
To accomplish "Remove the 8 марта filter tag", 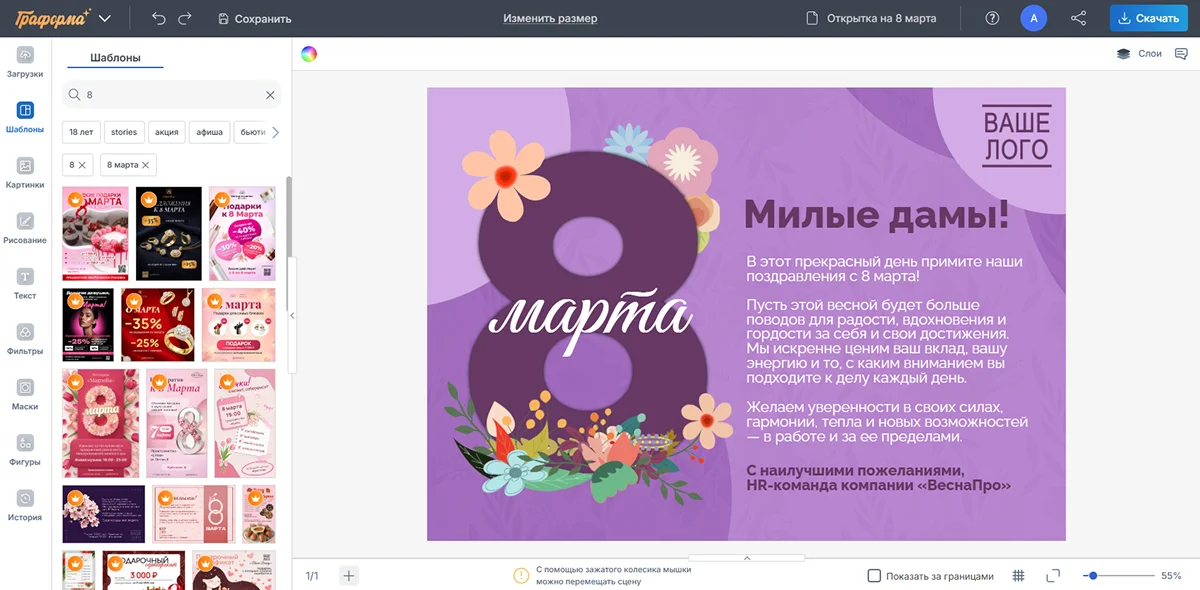I will 146,165.
